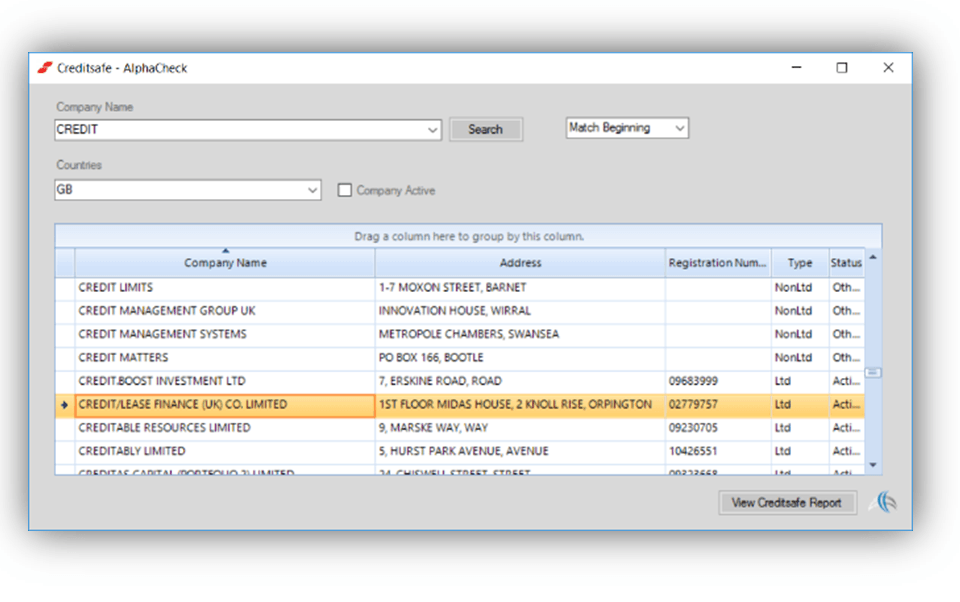Select CREDIT/LEASE FINANCE (UK) CO. LIMITED cell
Image resolution: width=960 pixels, height=602 pixels.
click(225, 405)
